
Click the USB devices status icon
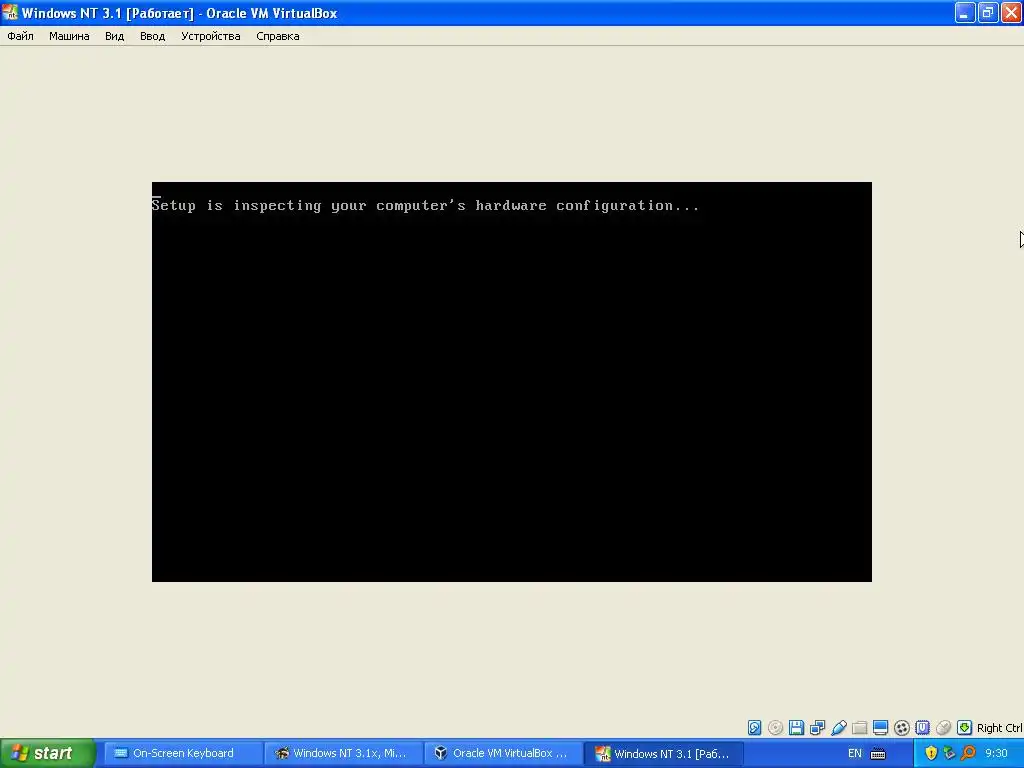point(839,728)
